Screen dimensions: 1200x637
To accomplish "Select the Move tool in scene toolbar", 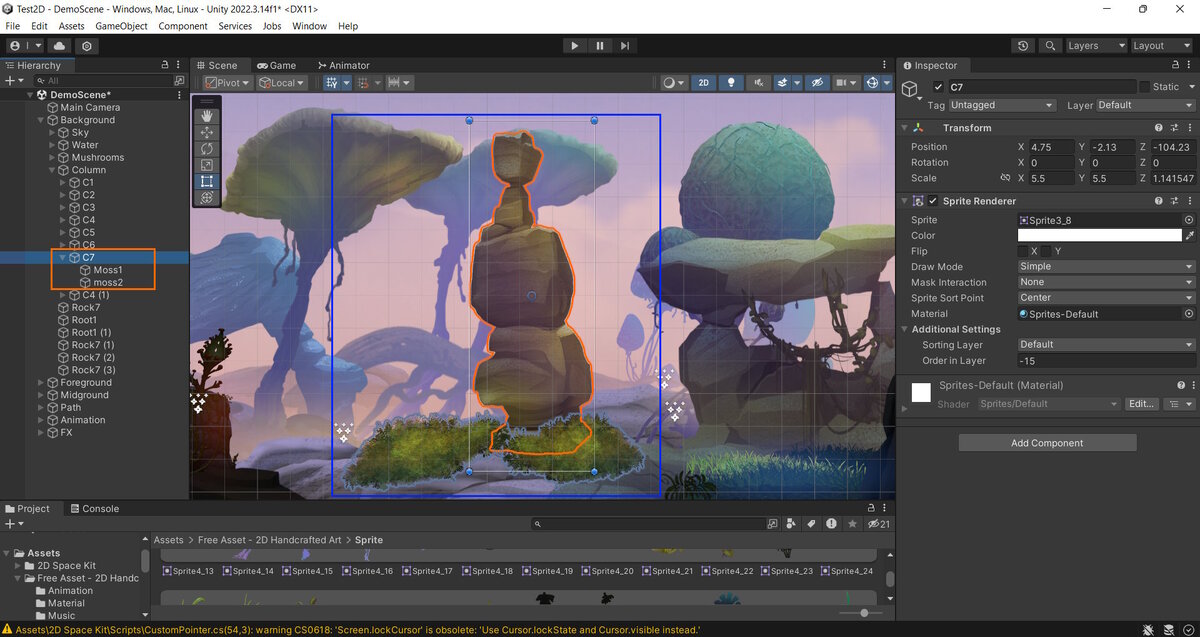I will [x=207, y=132].
